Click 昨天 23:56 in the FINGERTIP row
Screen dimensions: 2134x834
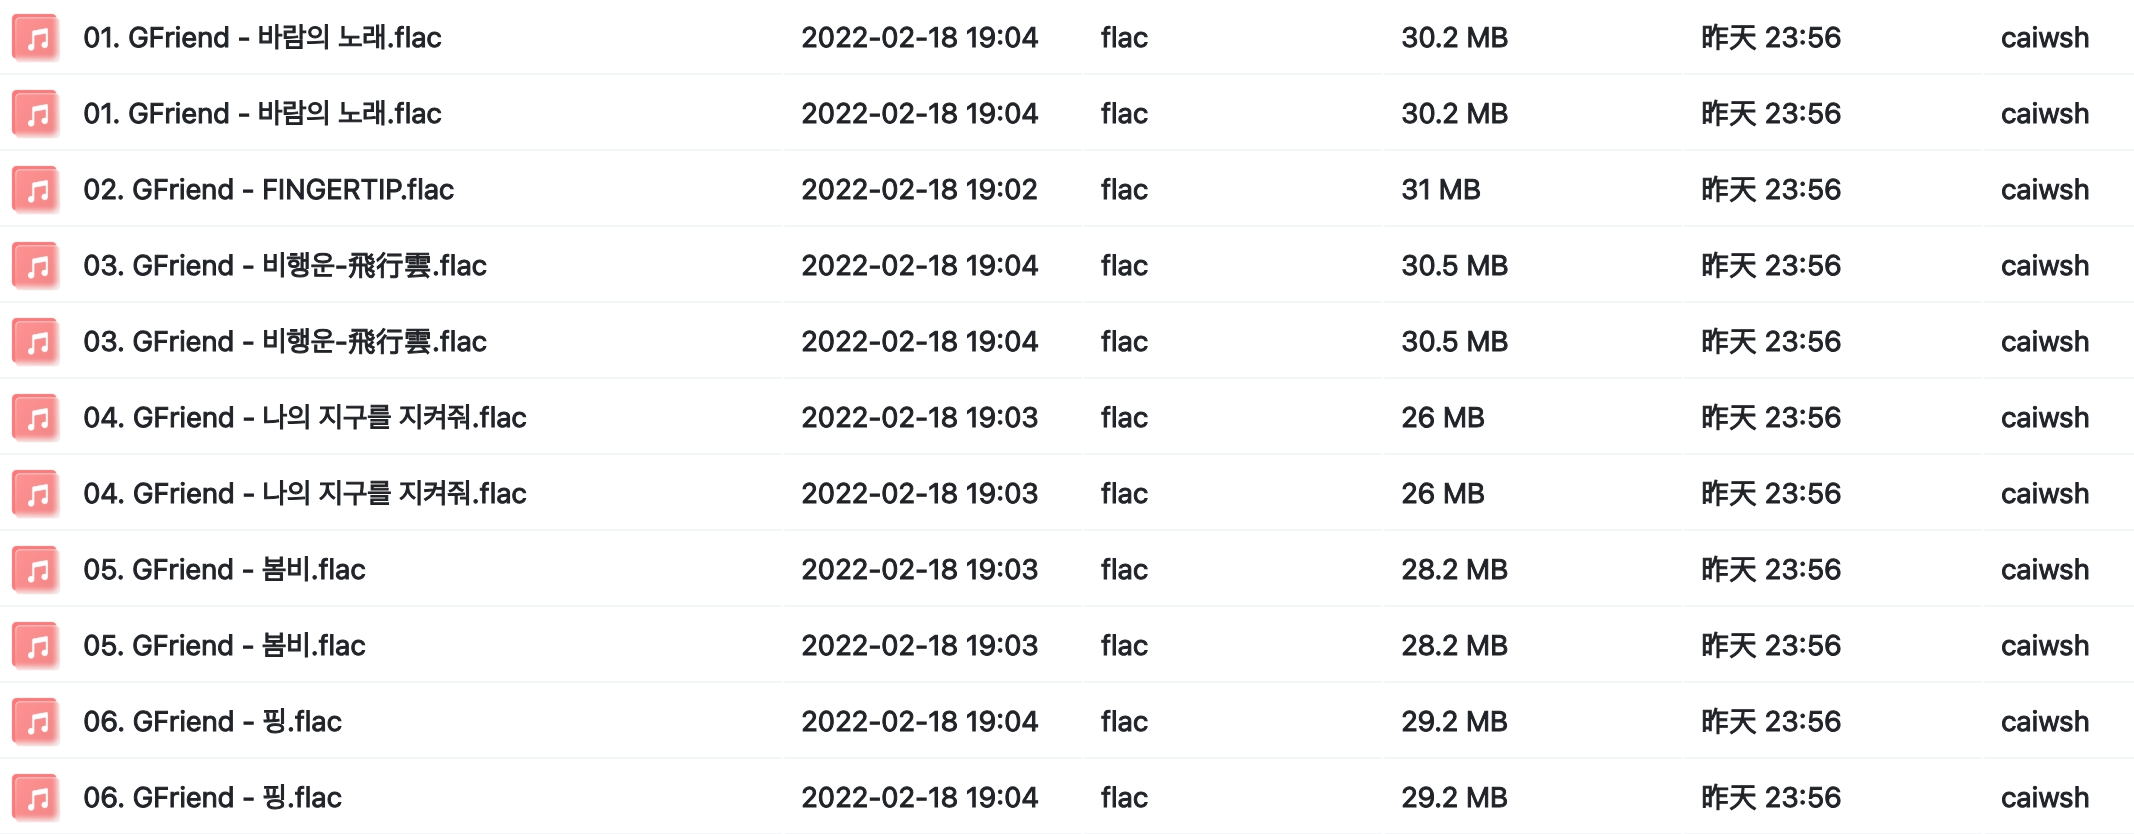click(1770, 190)
